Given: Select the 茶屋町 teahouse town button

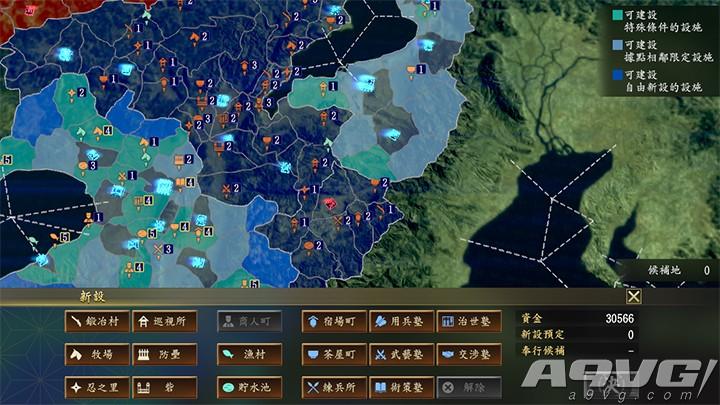Looking at the screenshot, I should pyautogui.click(x=334, y=354).
